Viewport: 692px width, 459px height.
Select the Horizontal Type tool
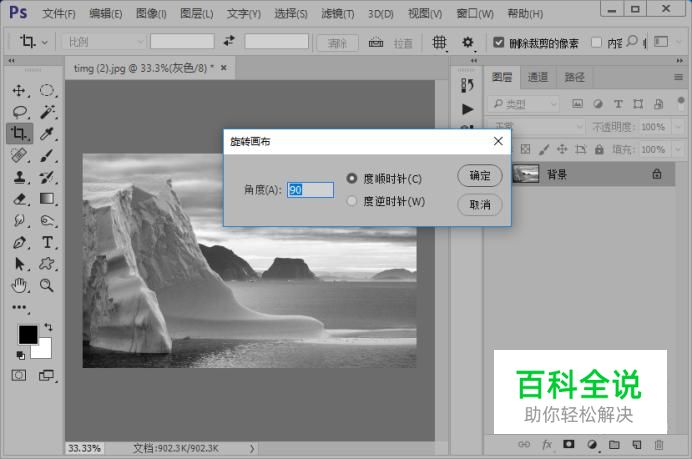click(x=47, y=242)
